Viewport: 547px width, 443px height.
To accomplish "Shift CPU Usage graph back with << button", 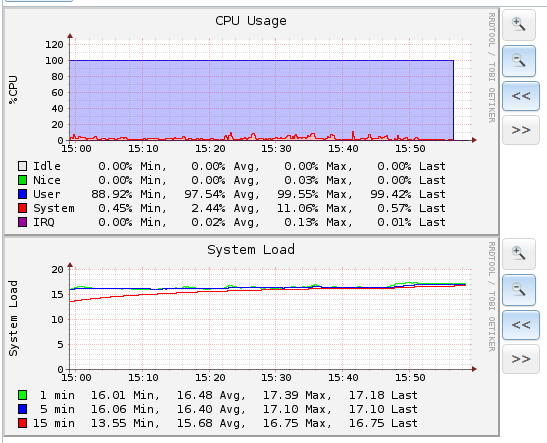I will point(521,96).
